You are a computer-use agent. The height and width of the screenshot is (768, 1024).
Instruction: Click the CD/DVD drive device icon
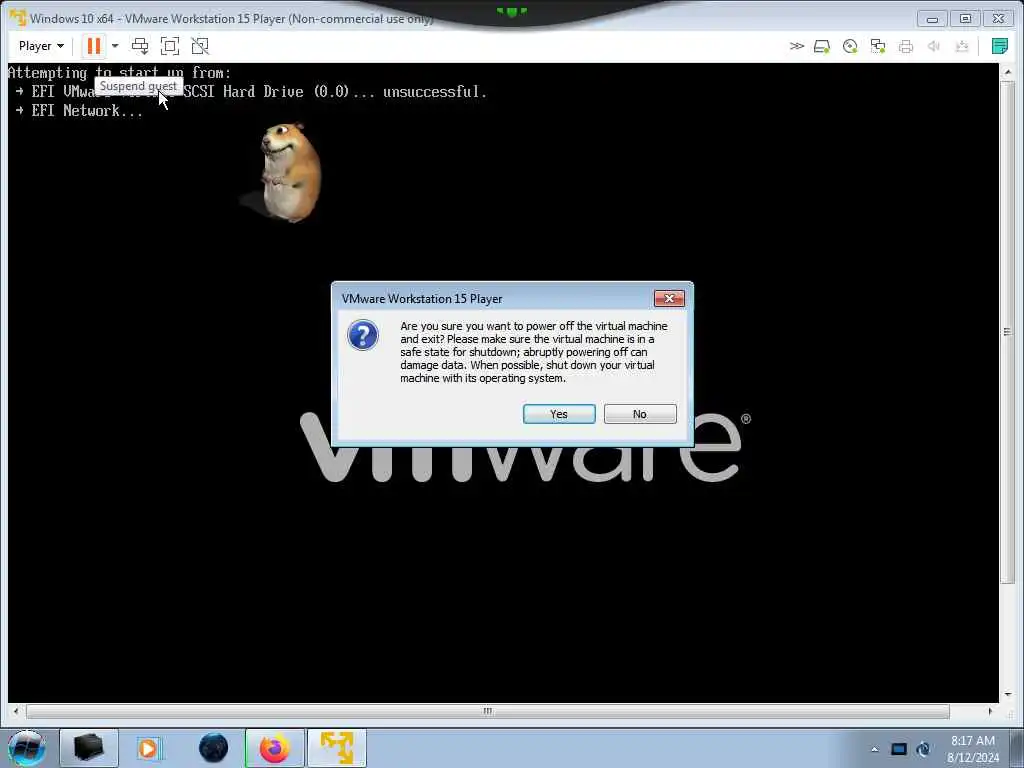850,46
